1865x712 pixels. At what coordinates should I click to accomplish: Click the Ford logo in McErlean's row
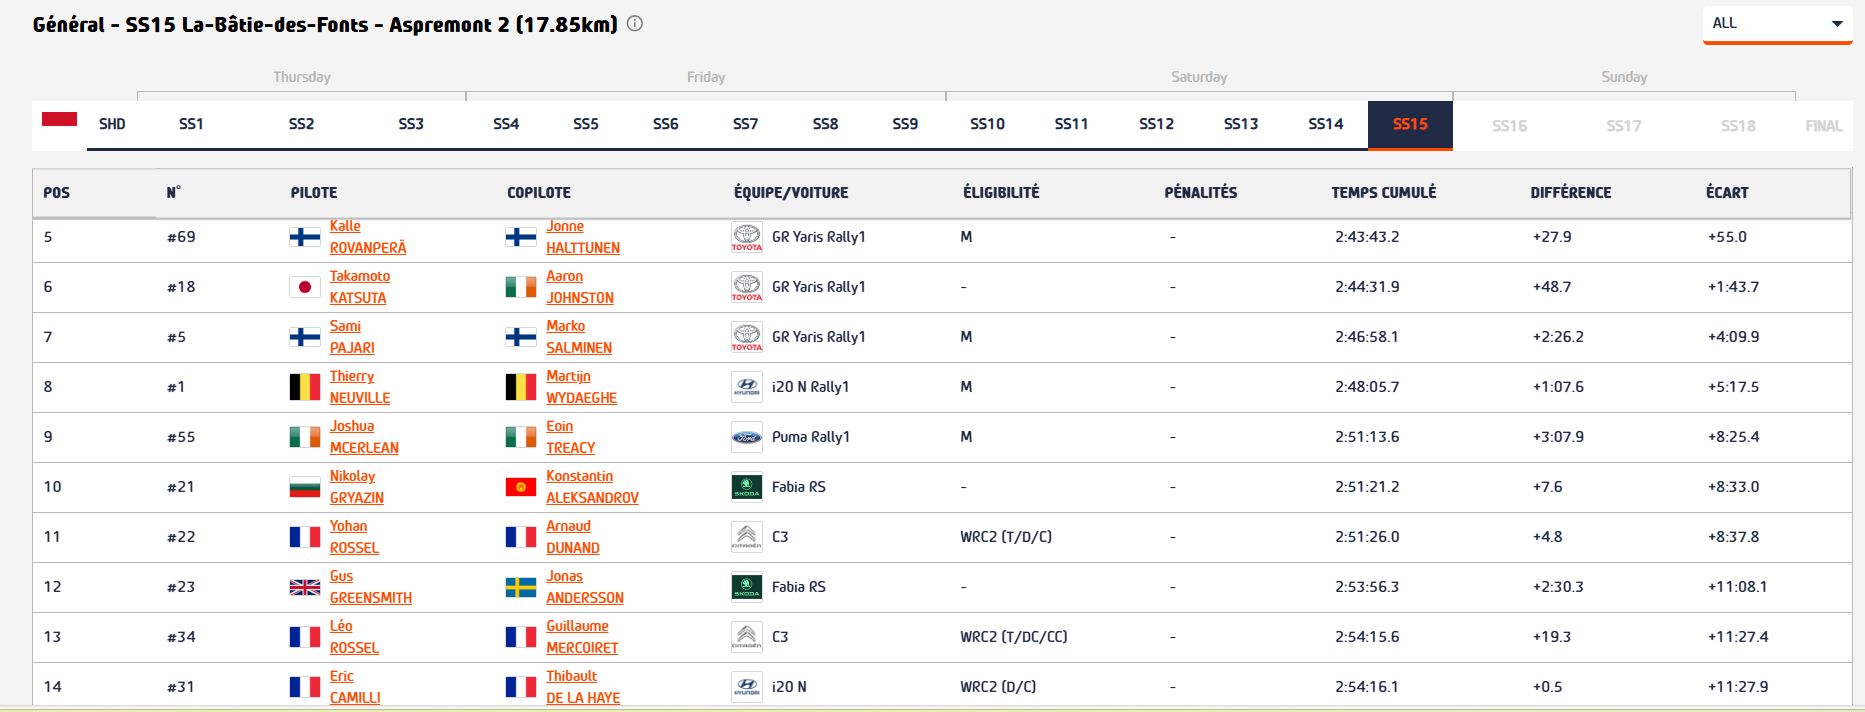(746, 437)
